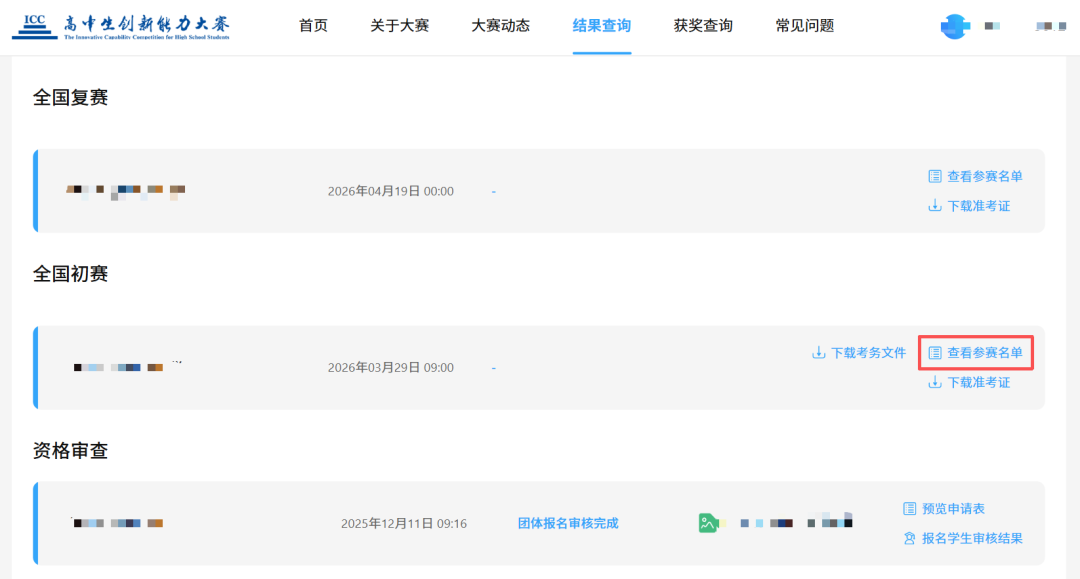Click the form icon beside 预览申请表
This screenshot has width=1080, height=579.
point(910,509)
